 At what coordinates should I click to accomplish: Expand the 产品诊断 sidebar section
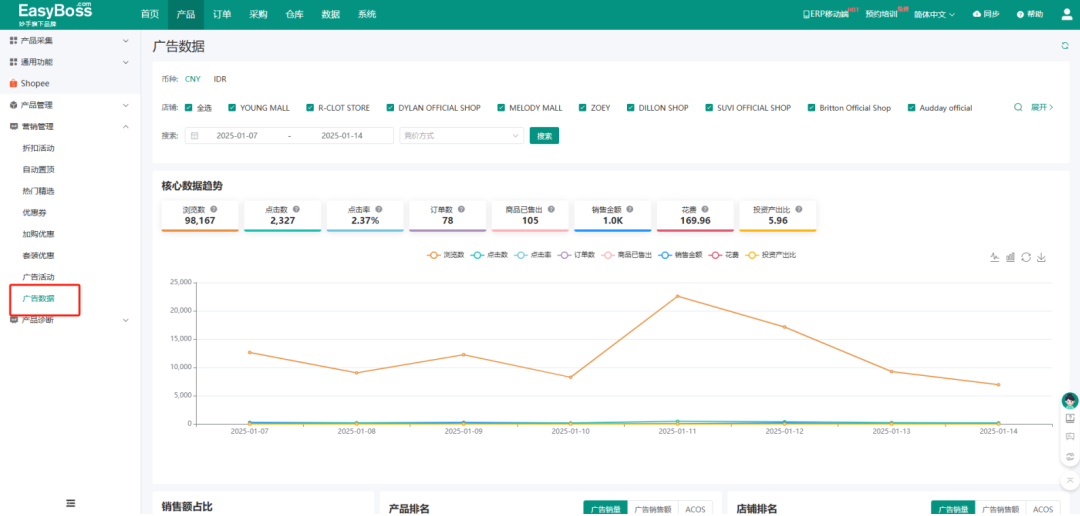70,320
